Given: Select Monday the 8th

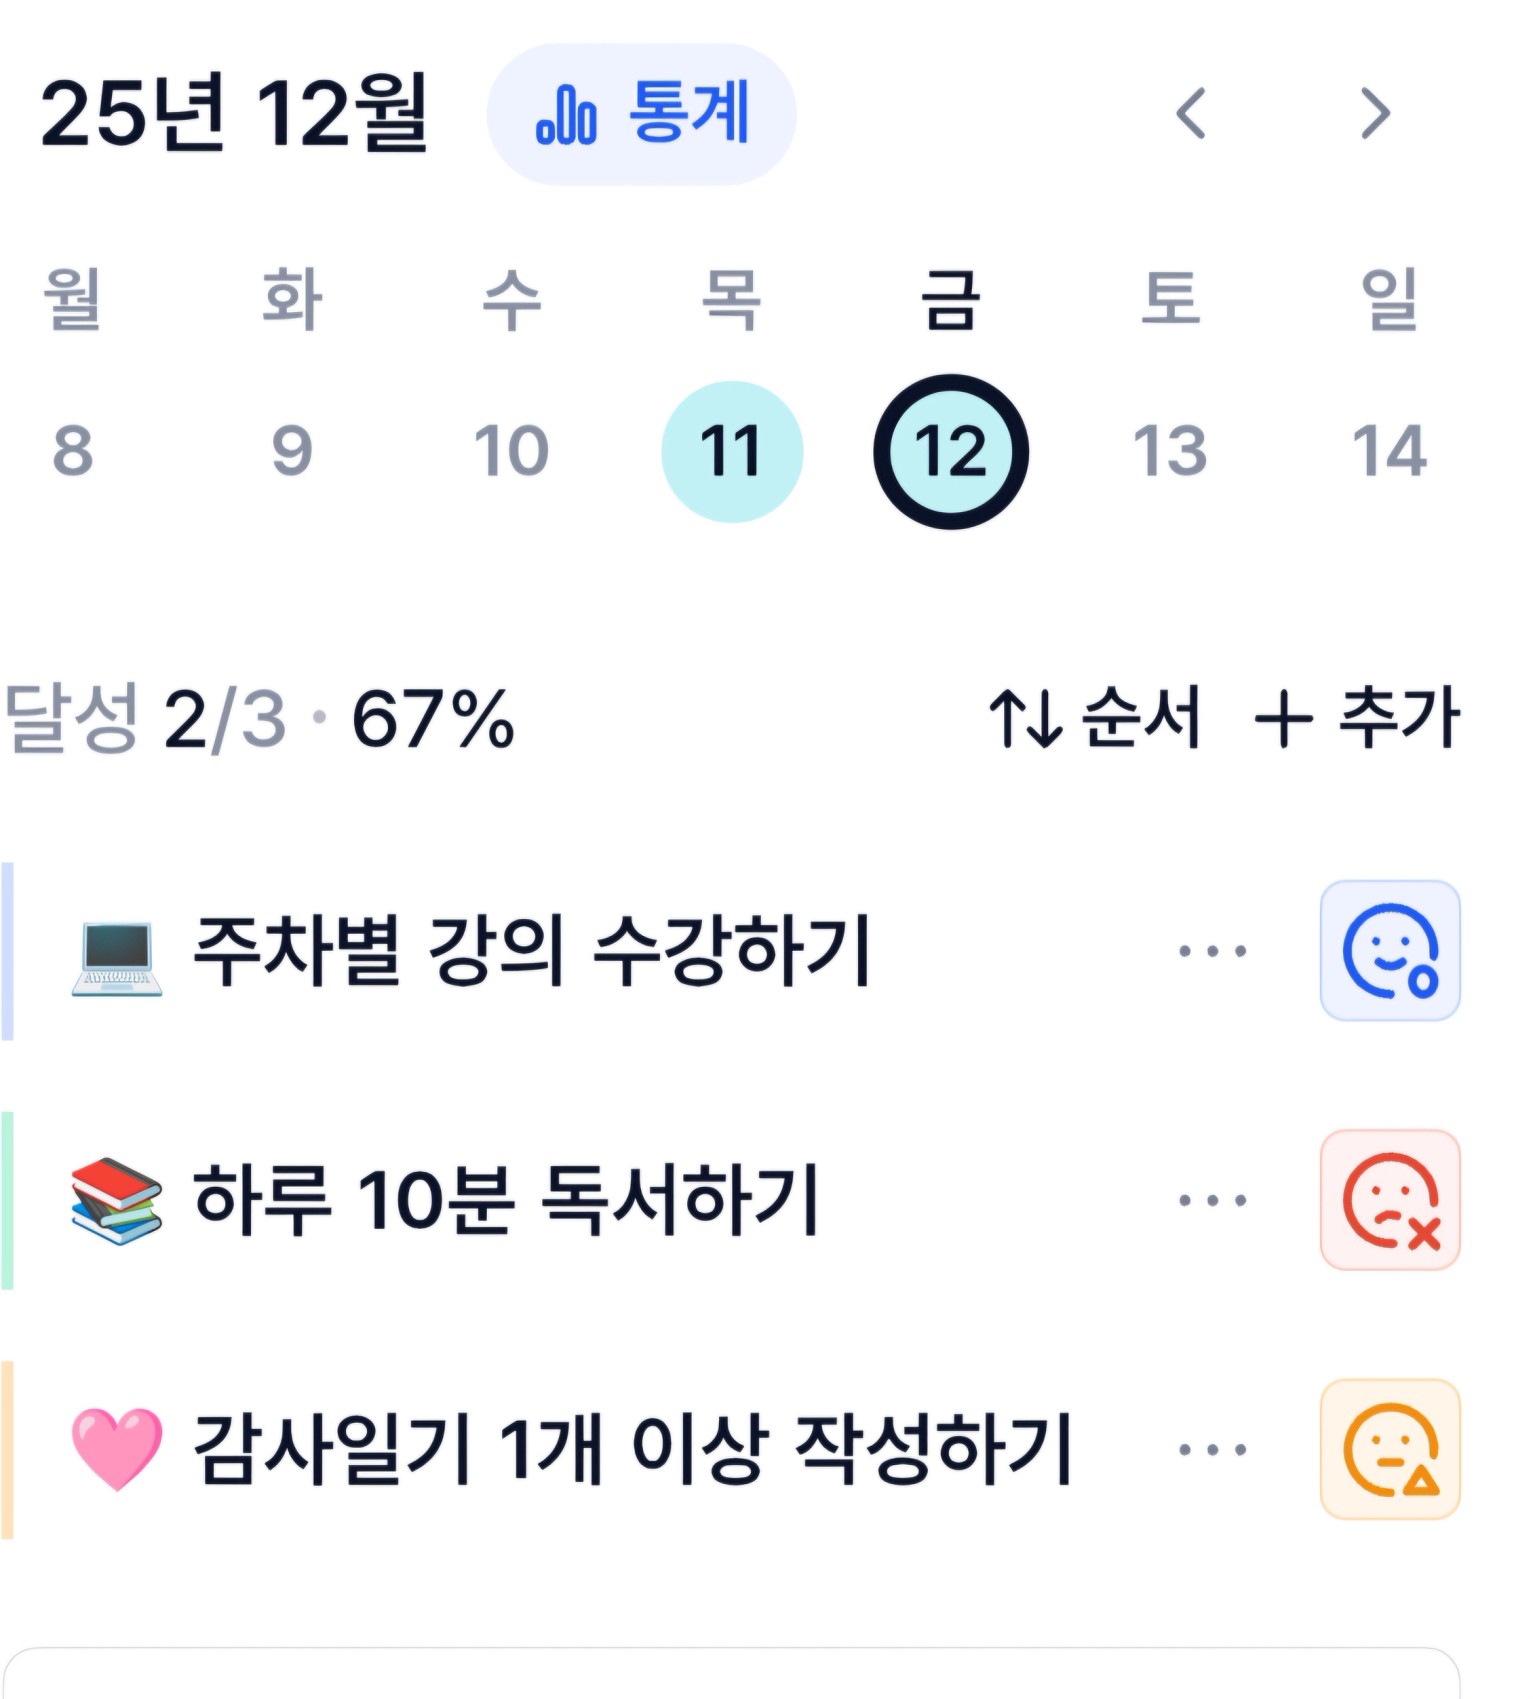Looking at the screenshot, I should pos(73,451).
